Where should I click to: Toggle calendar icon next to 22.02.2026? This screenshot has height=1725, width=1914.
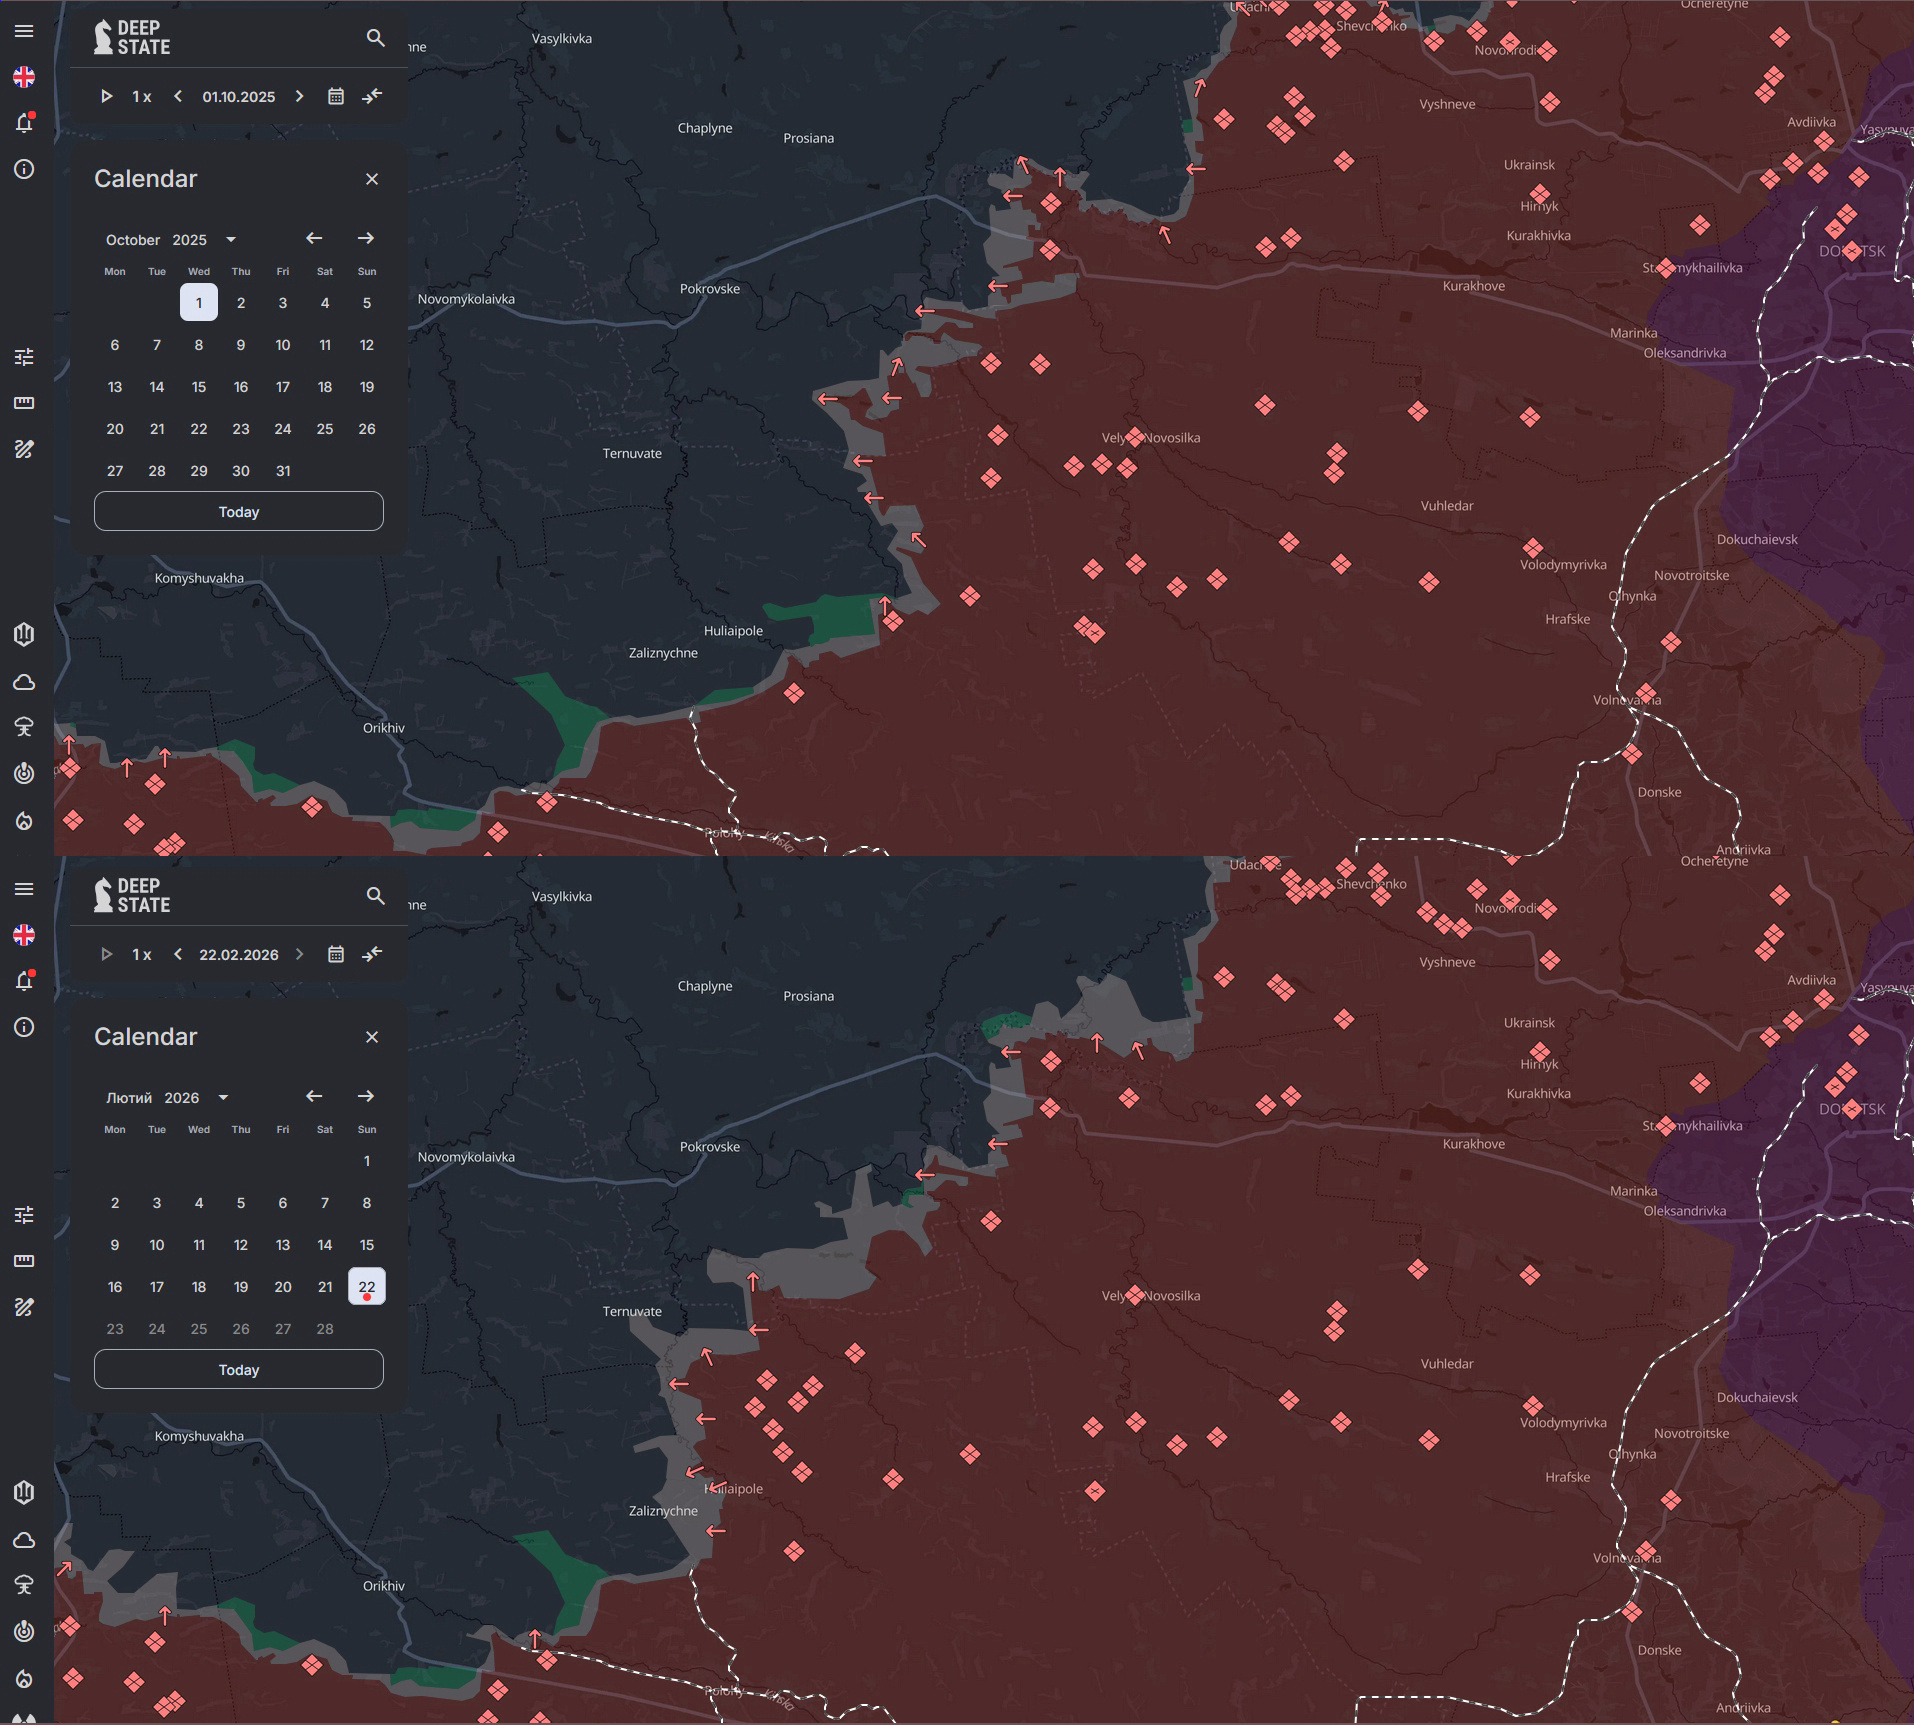336,954
